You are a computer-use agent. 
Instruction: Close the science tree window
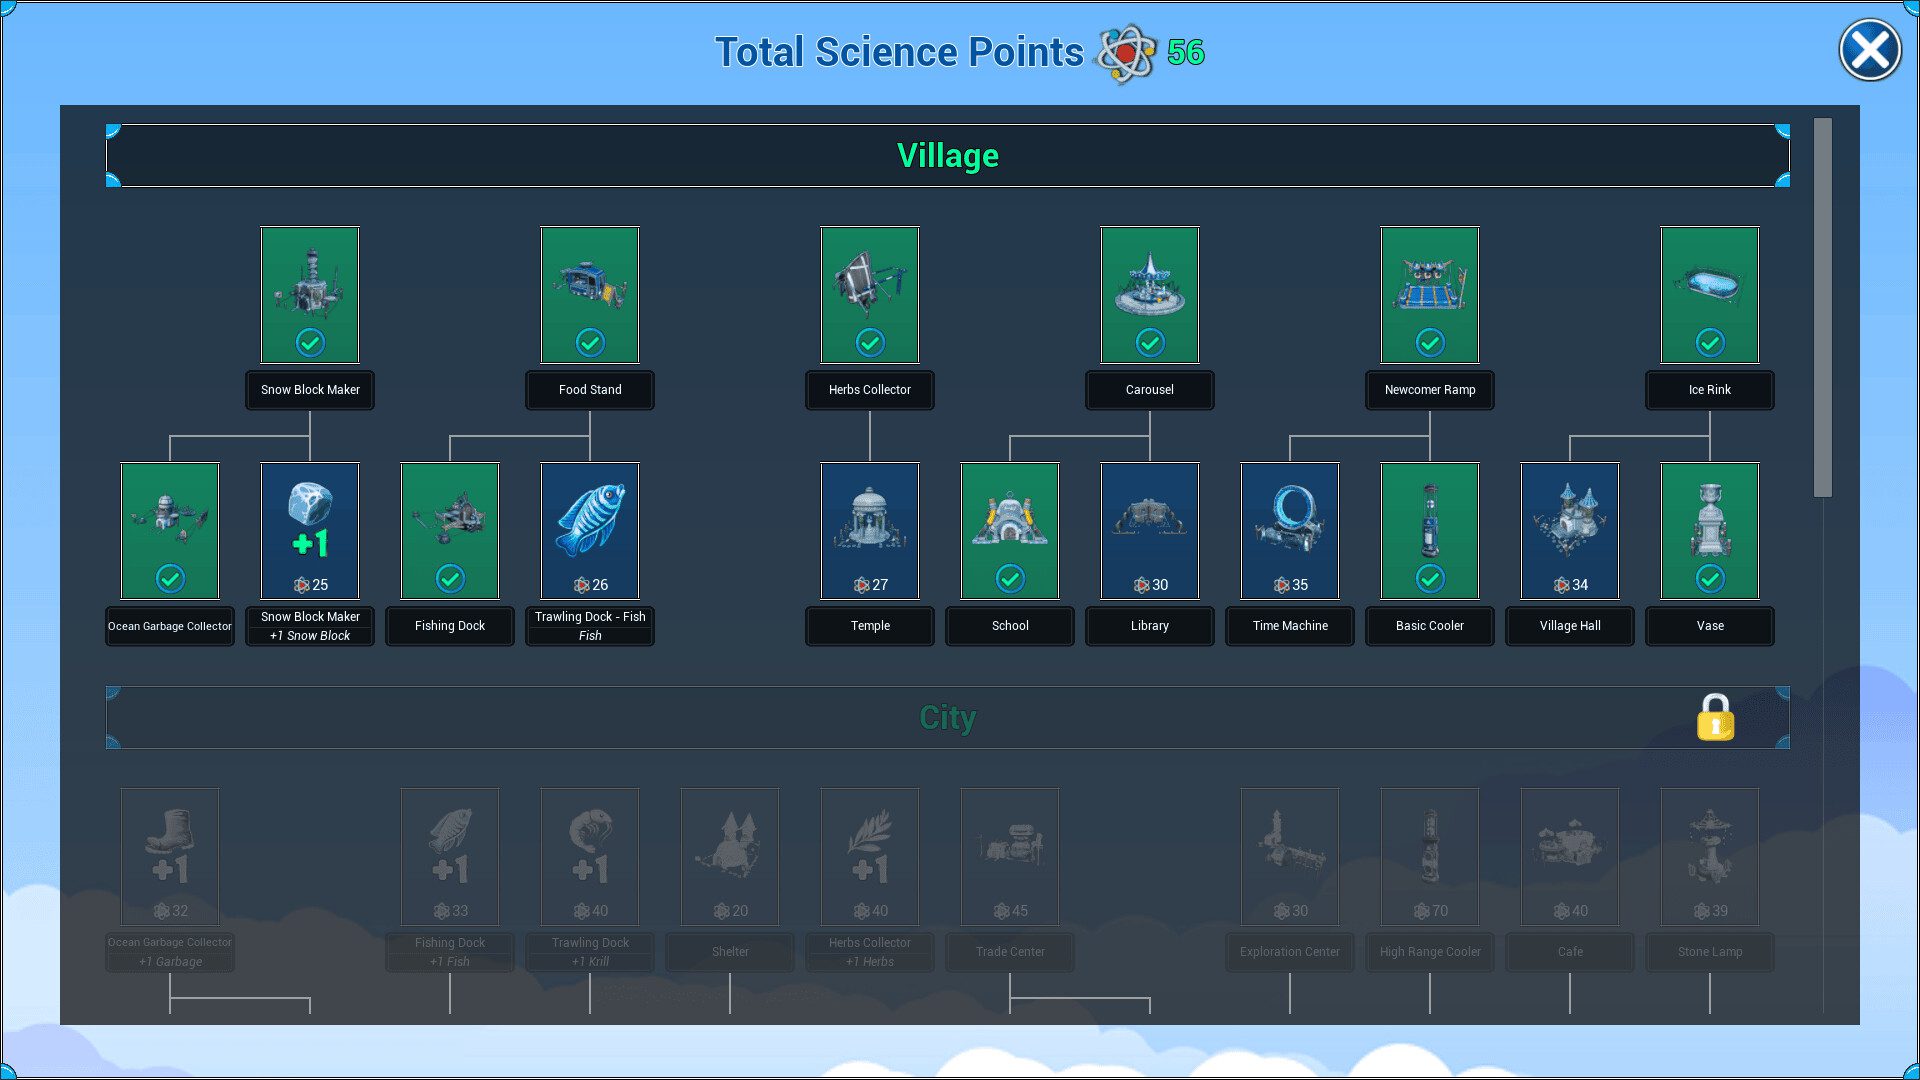1869,51
